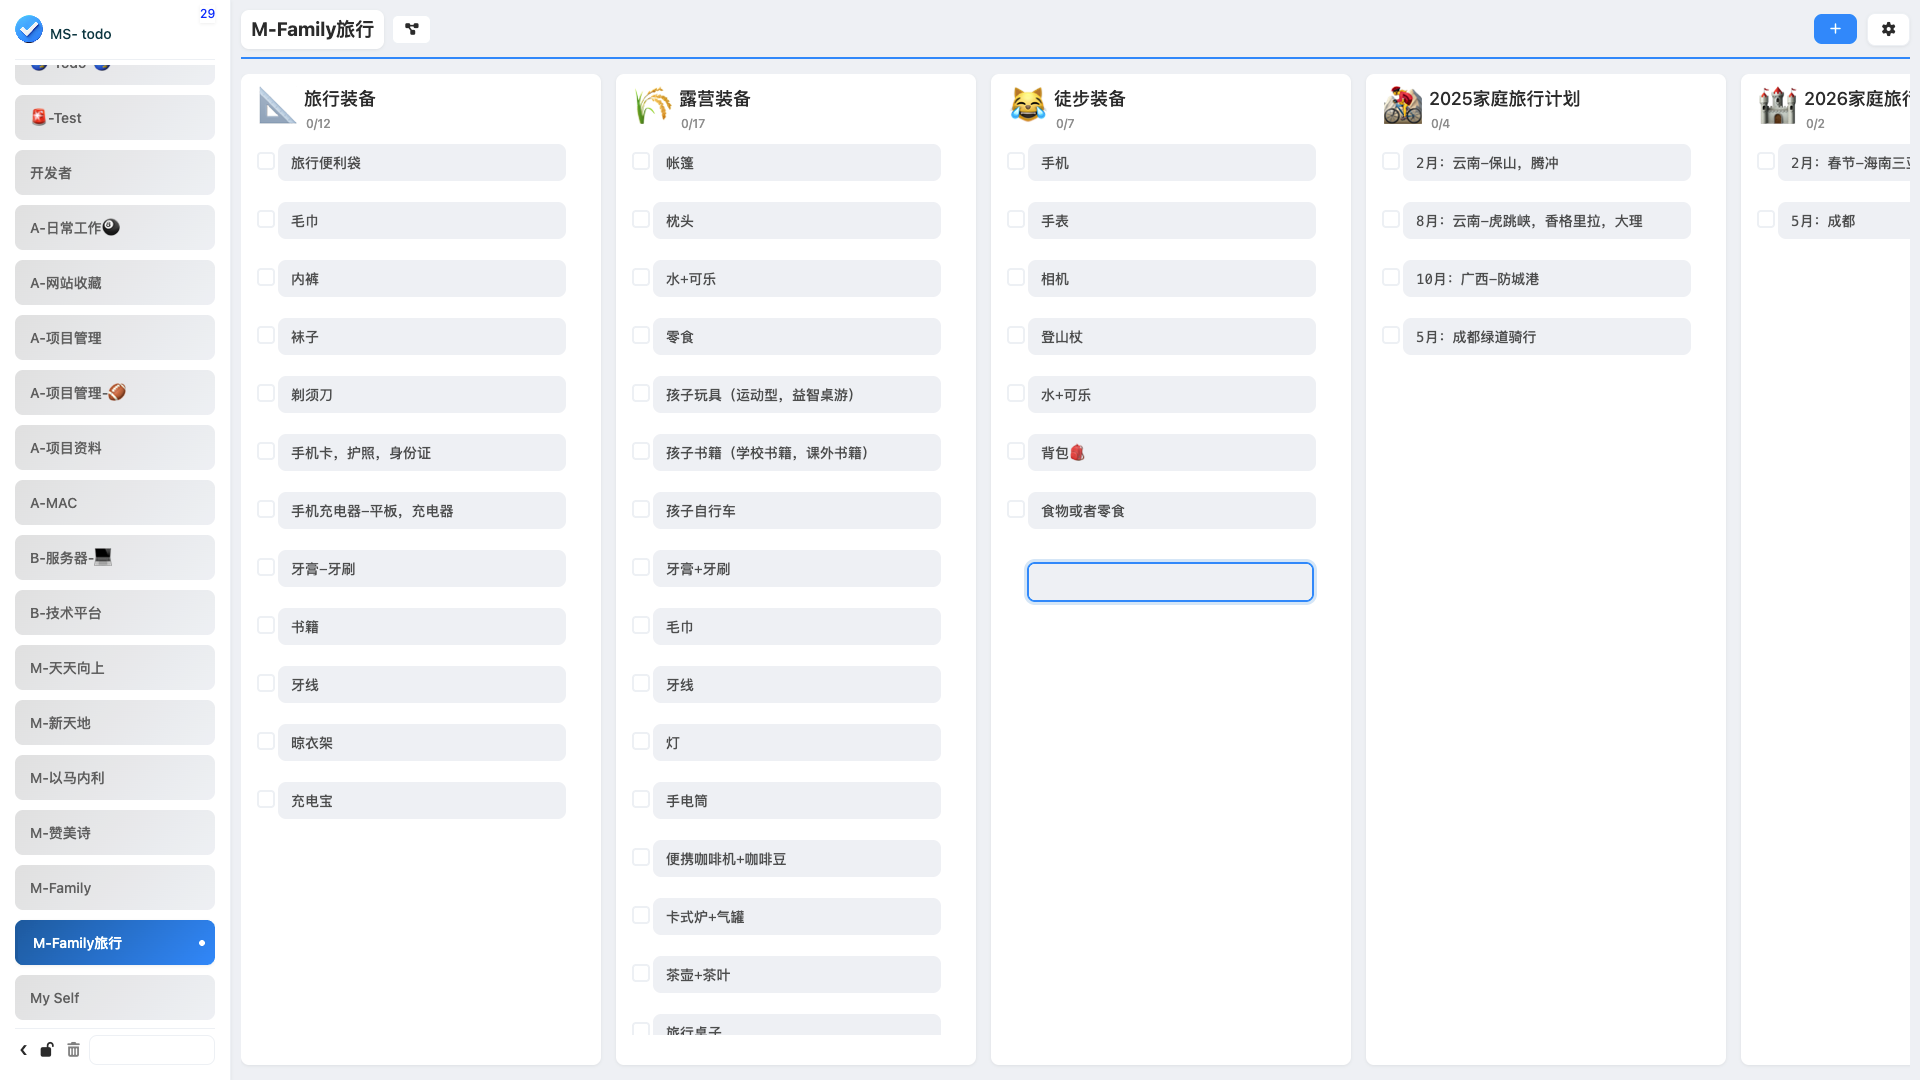This screenshot has height=1080, width=1920.
Task: Click the ruler icon of 旅行装备
Action: click(276, 106)
